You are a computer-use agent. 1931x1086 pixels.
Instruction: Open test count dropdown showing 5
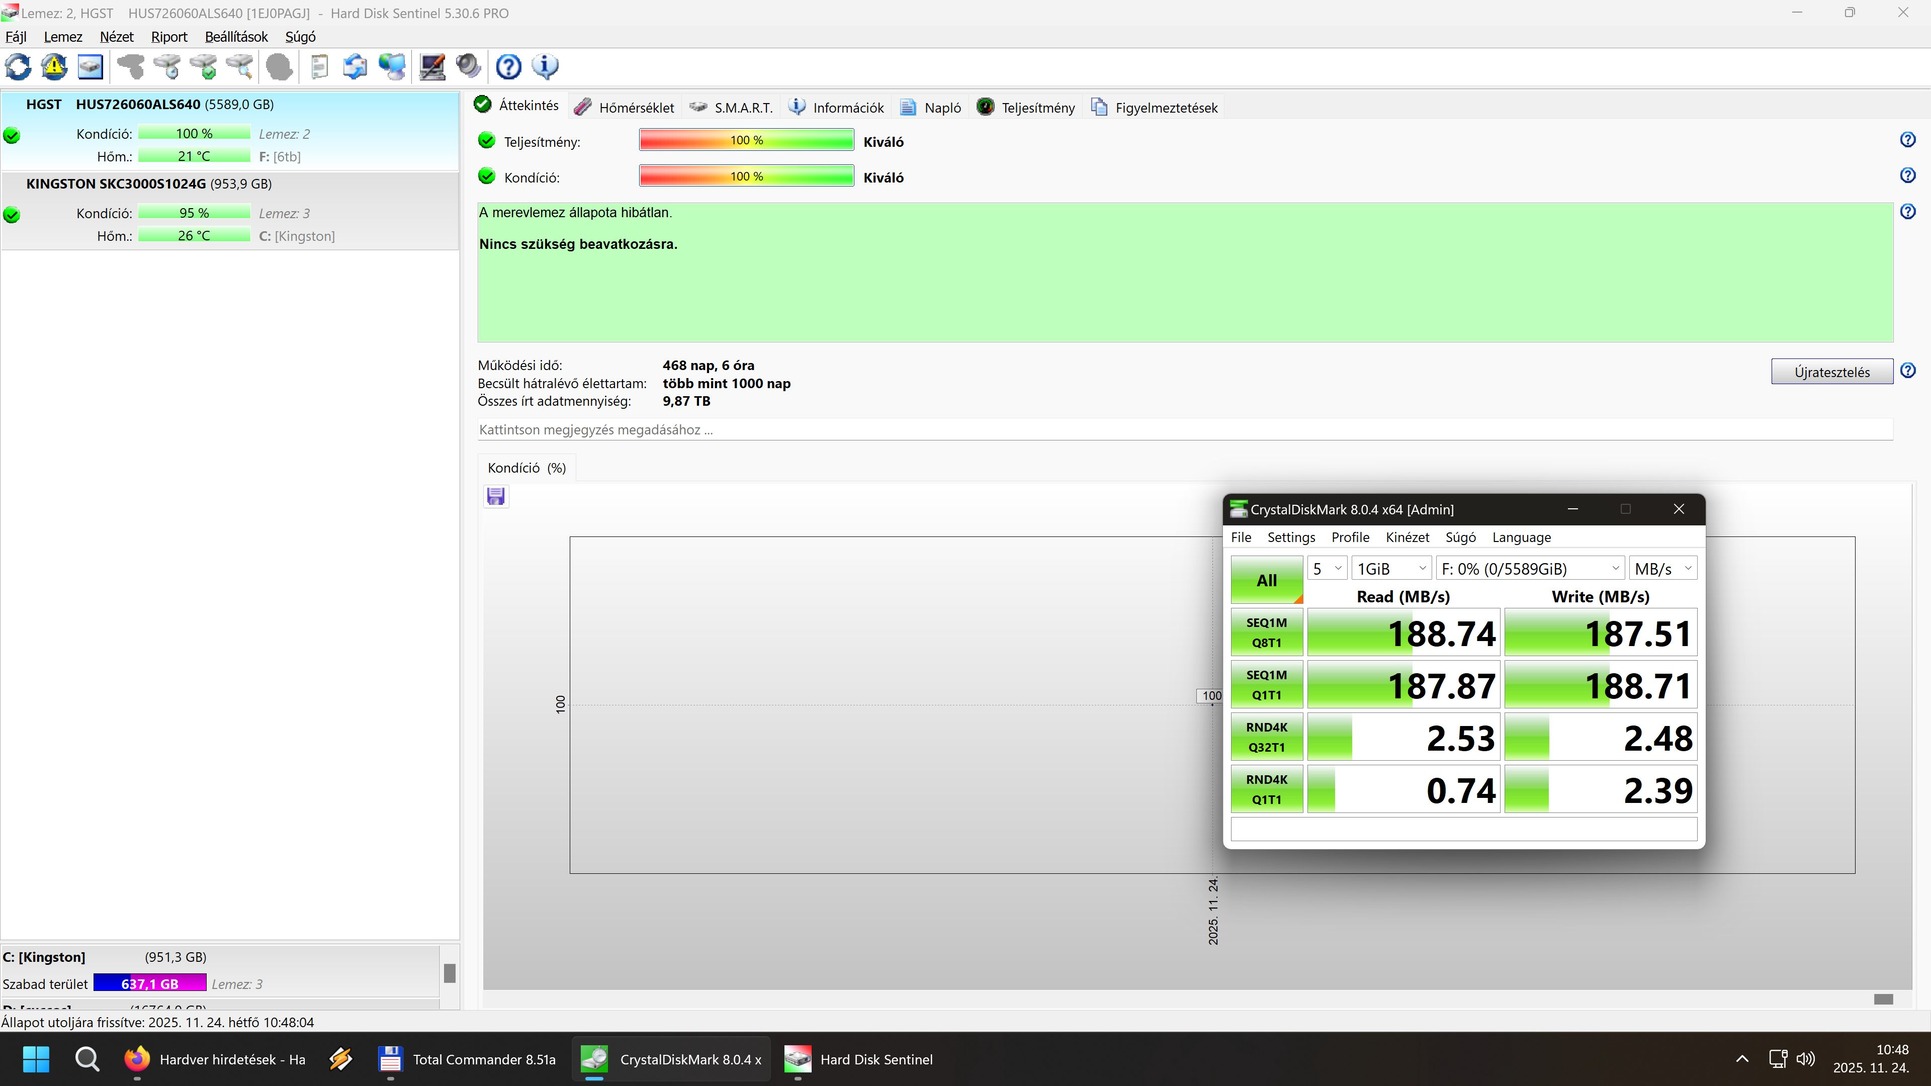coord(1327,569)
